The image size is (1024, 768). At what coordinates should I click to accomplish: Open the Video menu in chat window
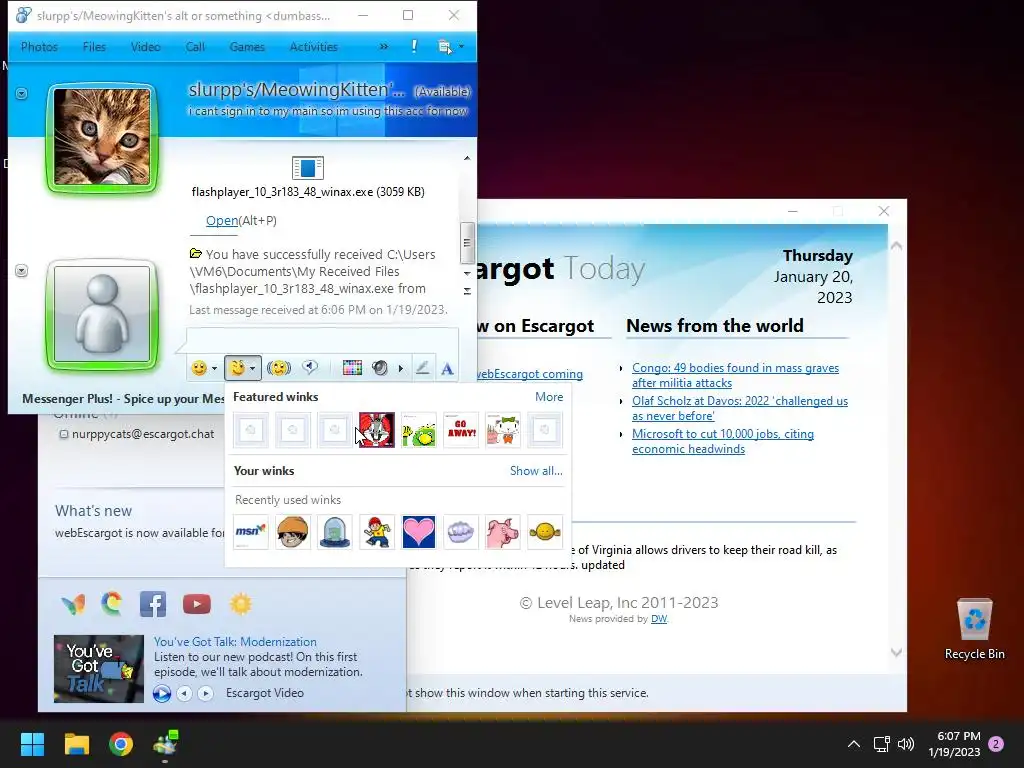pos(146,47)
